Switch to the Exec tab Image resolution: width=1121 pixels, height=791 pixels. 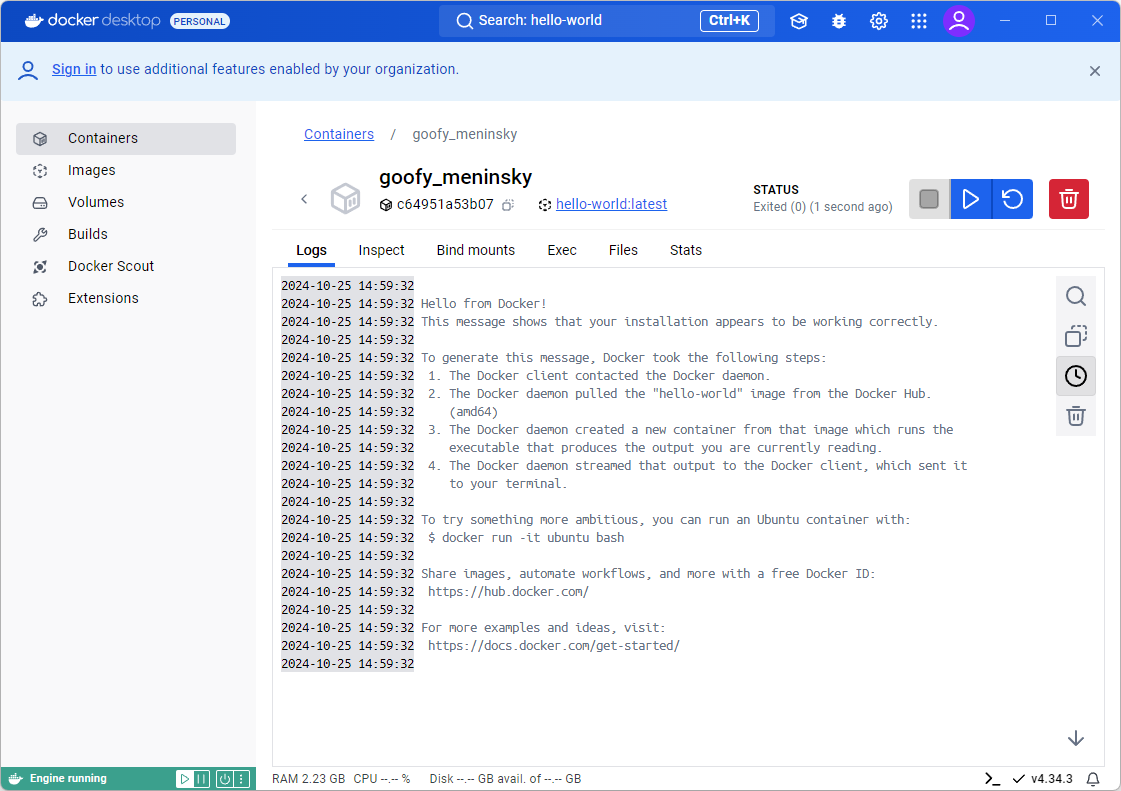click(562, 250)
